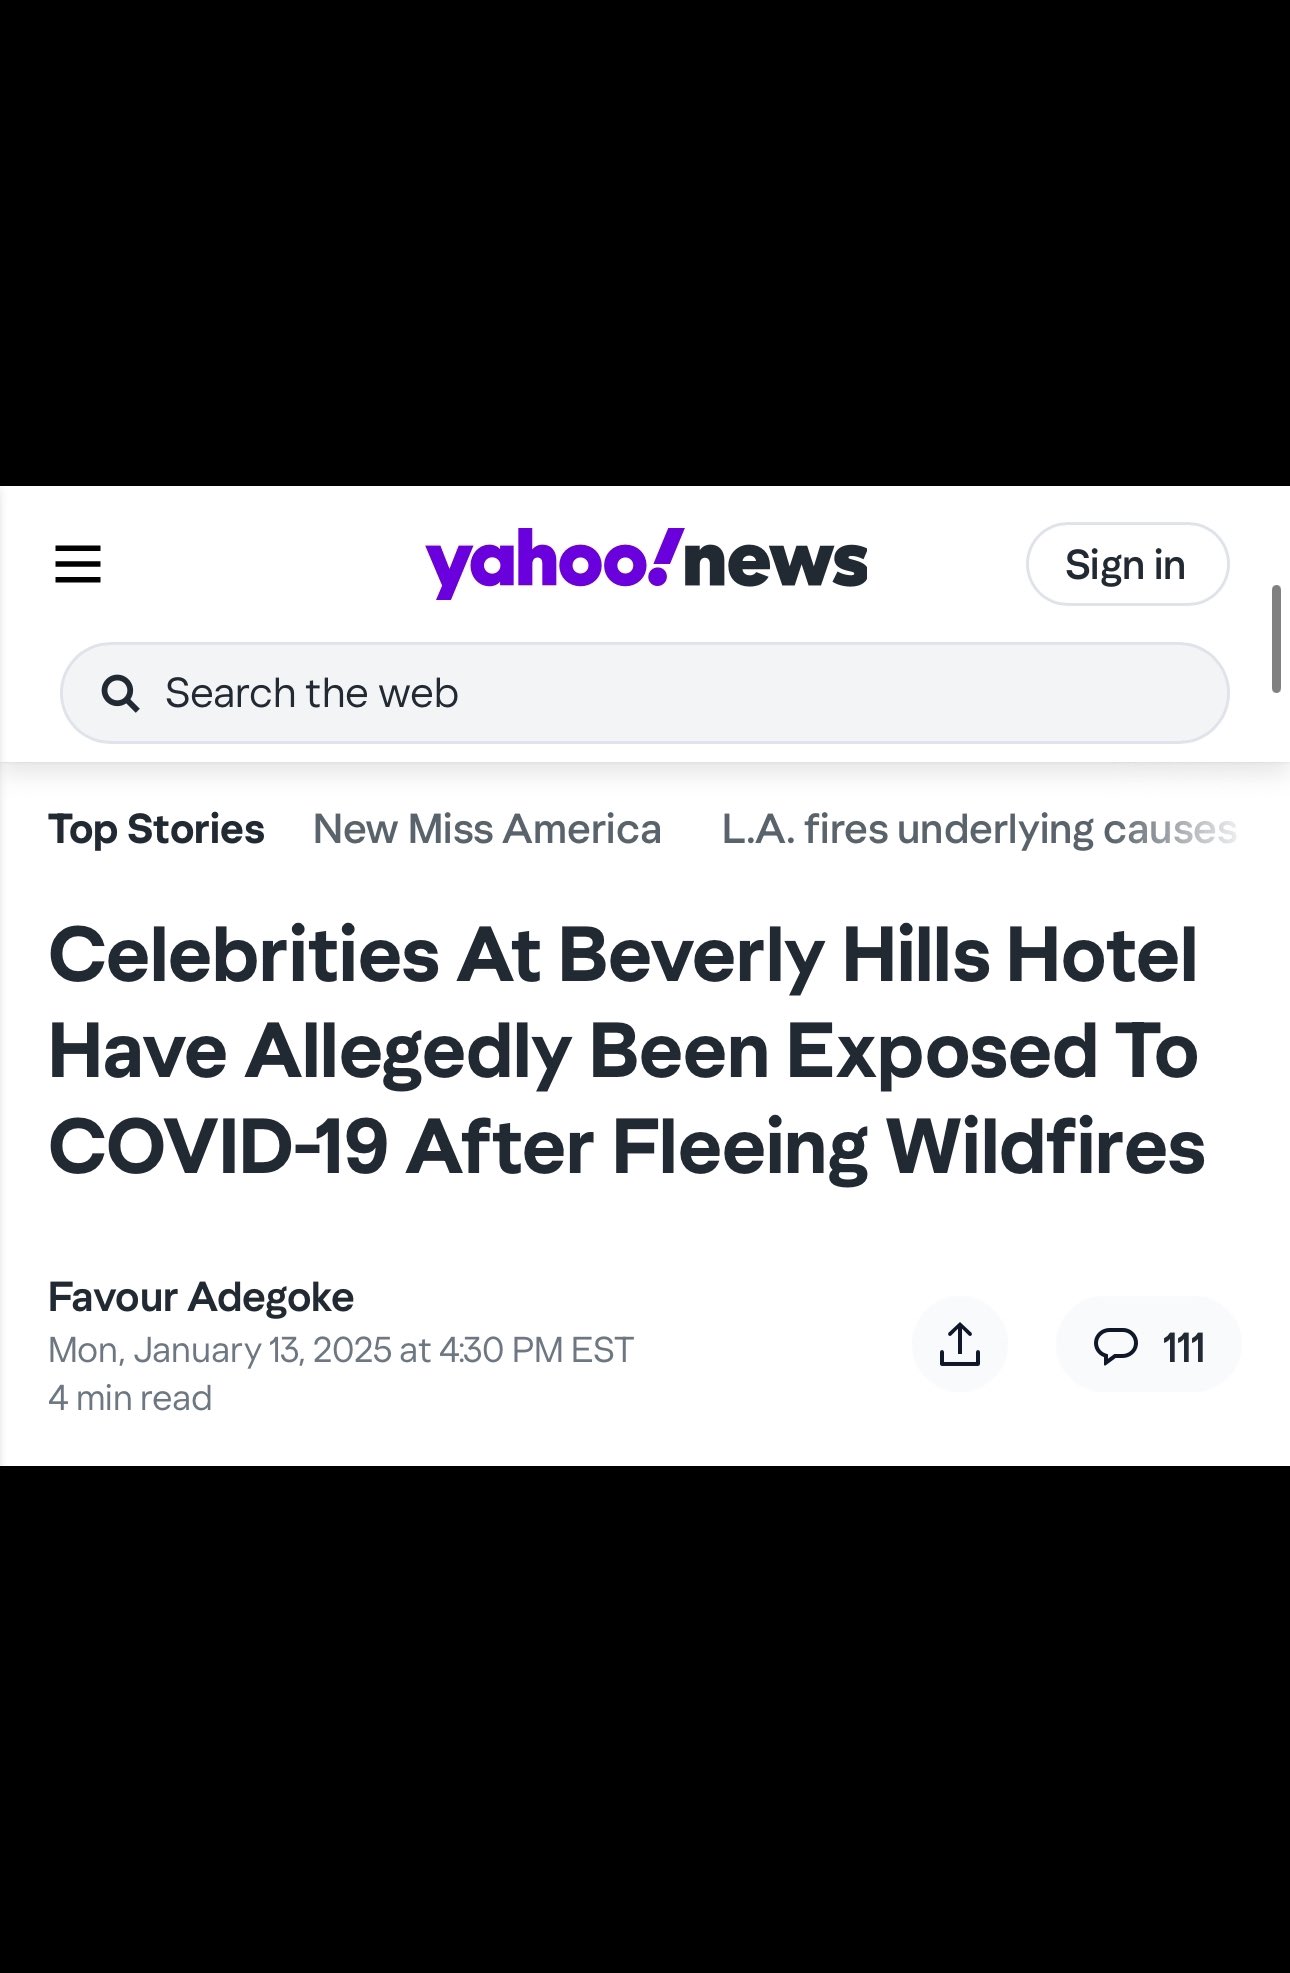
Task: Click the headline line "Have Allegedly Been Exposed To"
Action: pos(622,1051)
